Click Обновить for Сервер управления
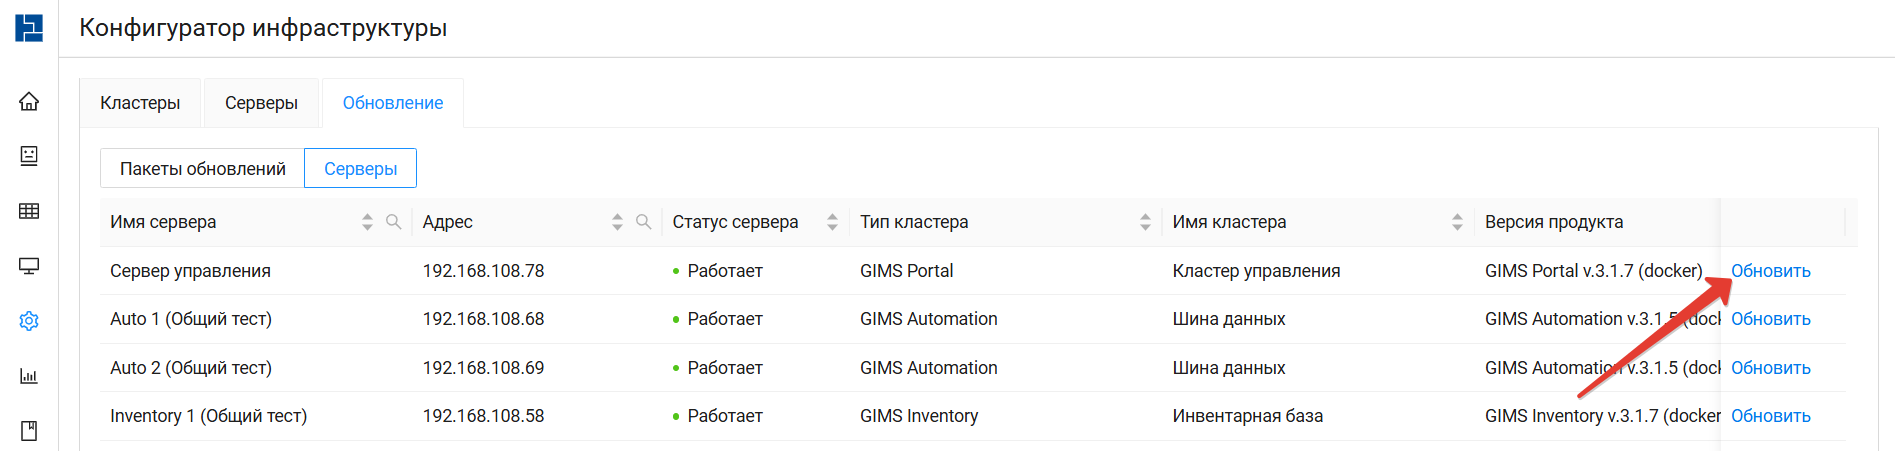The image size is (1895, 451). tap(1770, 271)
